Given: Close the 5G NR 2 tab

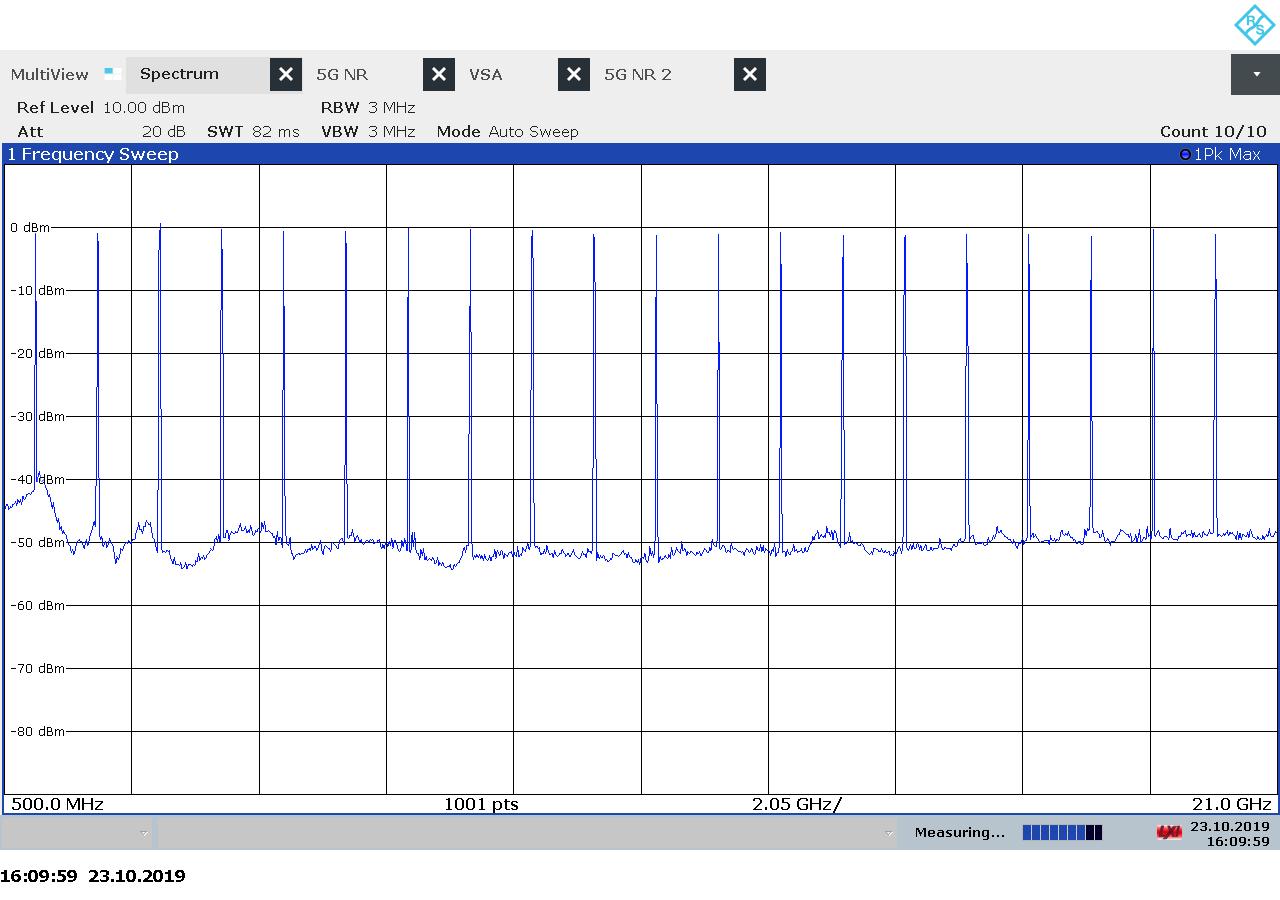Looking at the screenshot, I should pos(749,74).
